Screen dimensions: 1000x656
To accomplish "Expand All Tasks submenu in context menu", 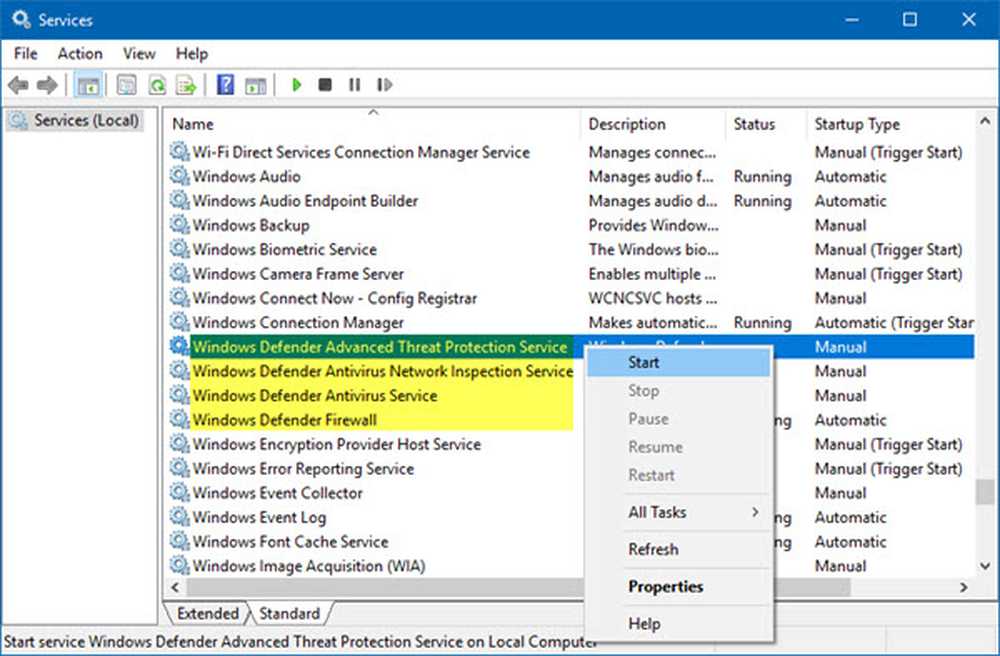I will click(x=679, y=512).
